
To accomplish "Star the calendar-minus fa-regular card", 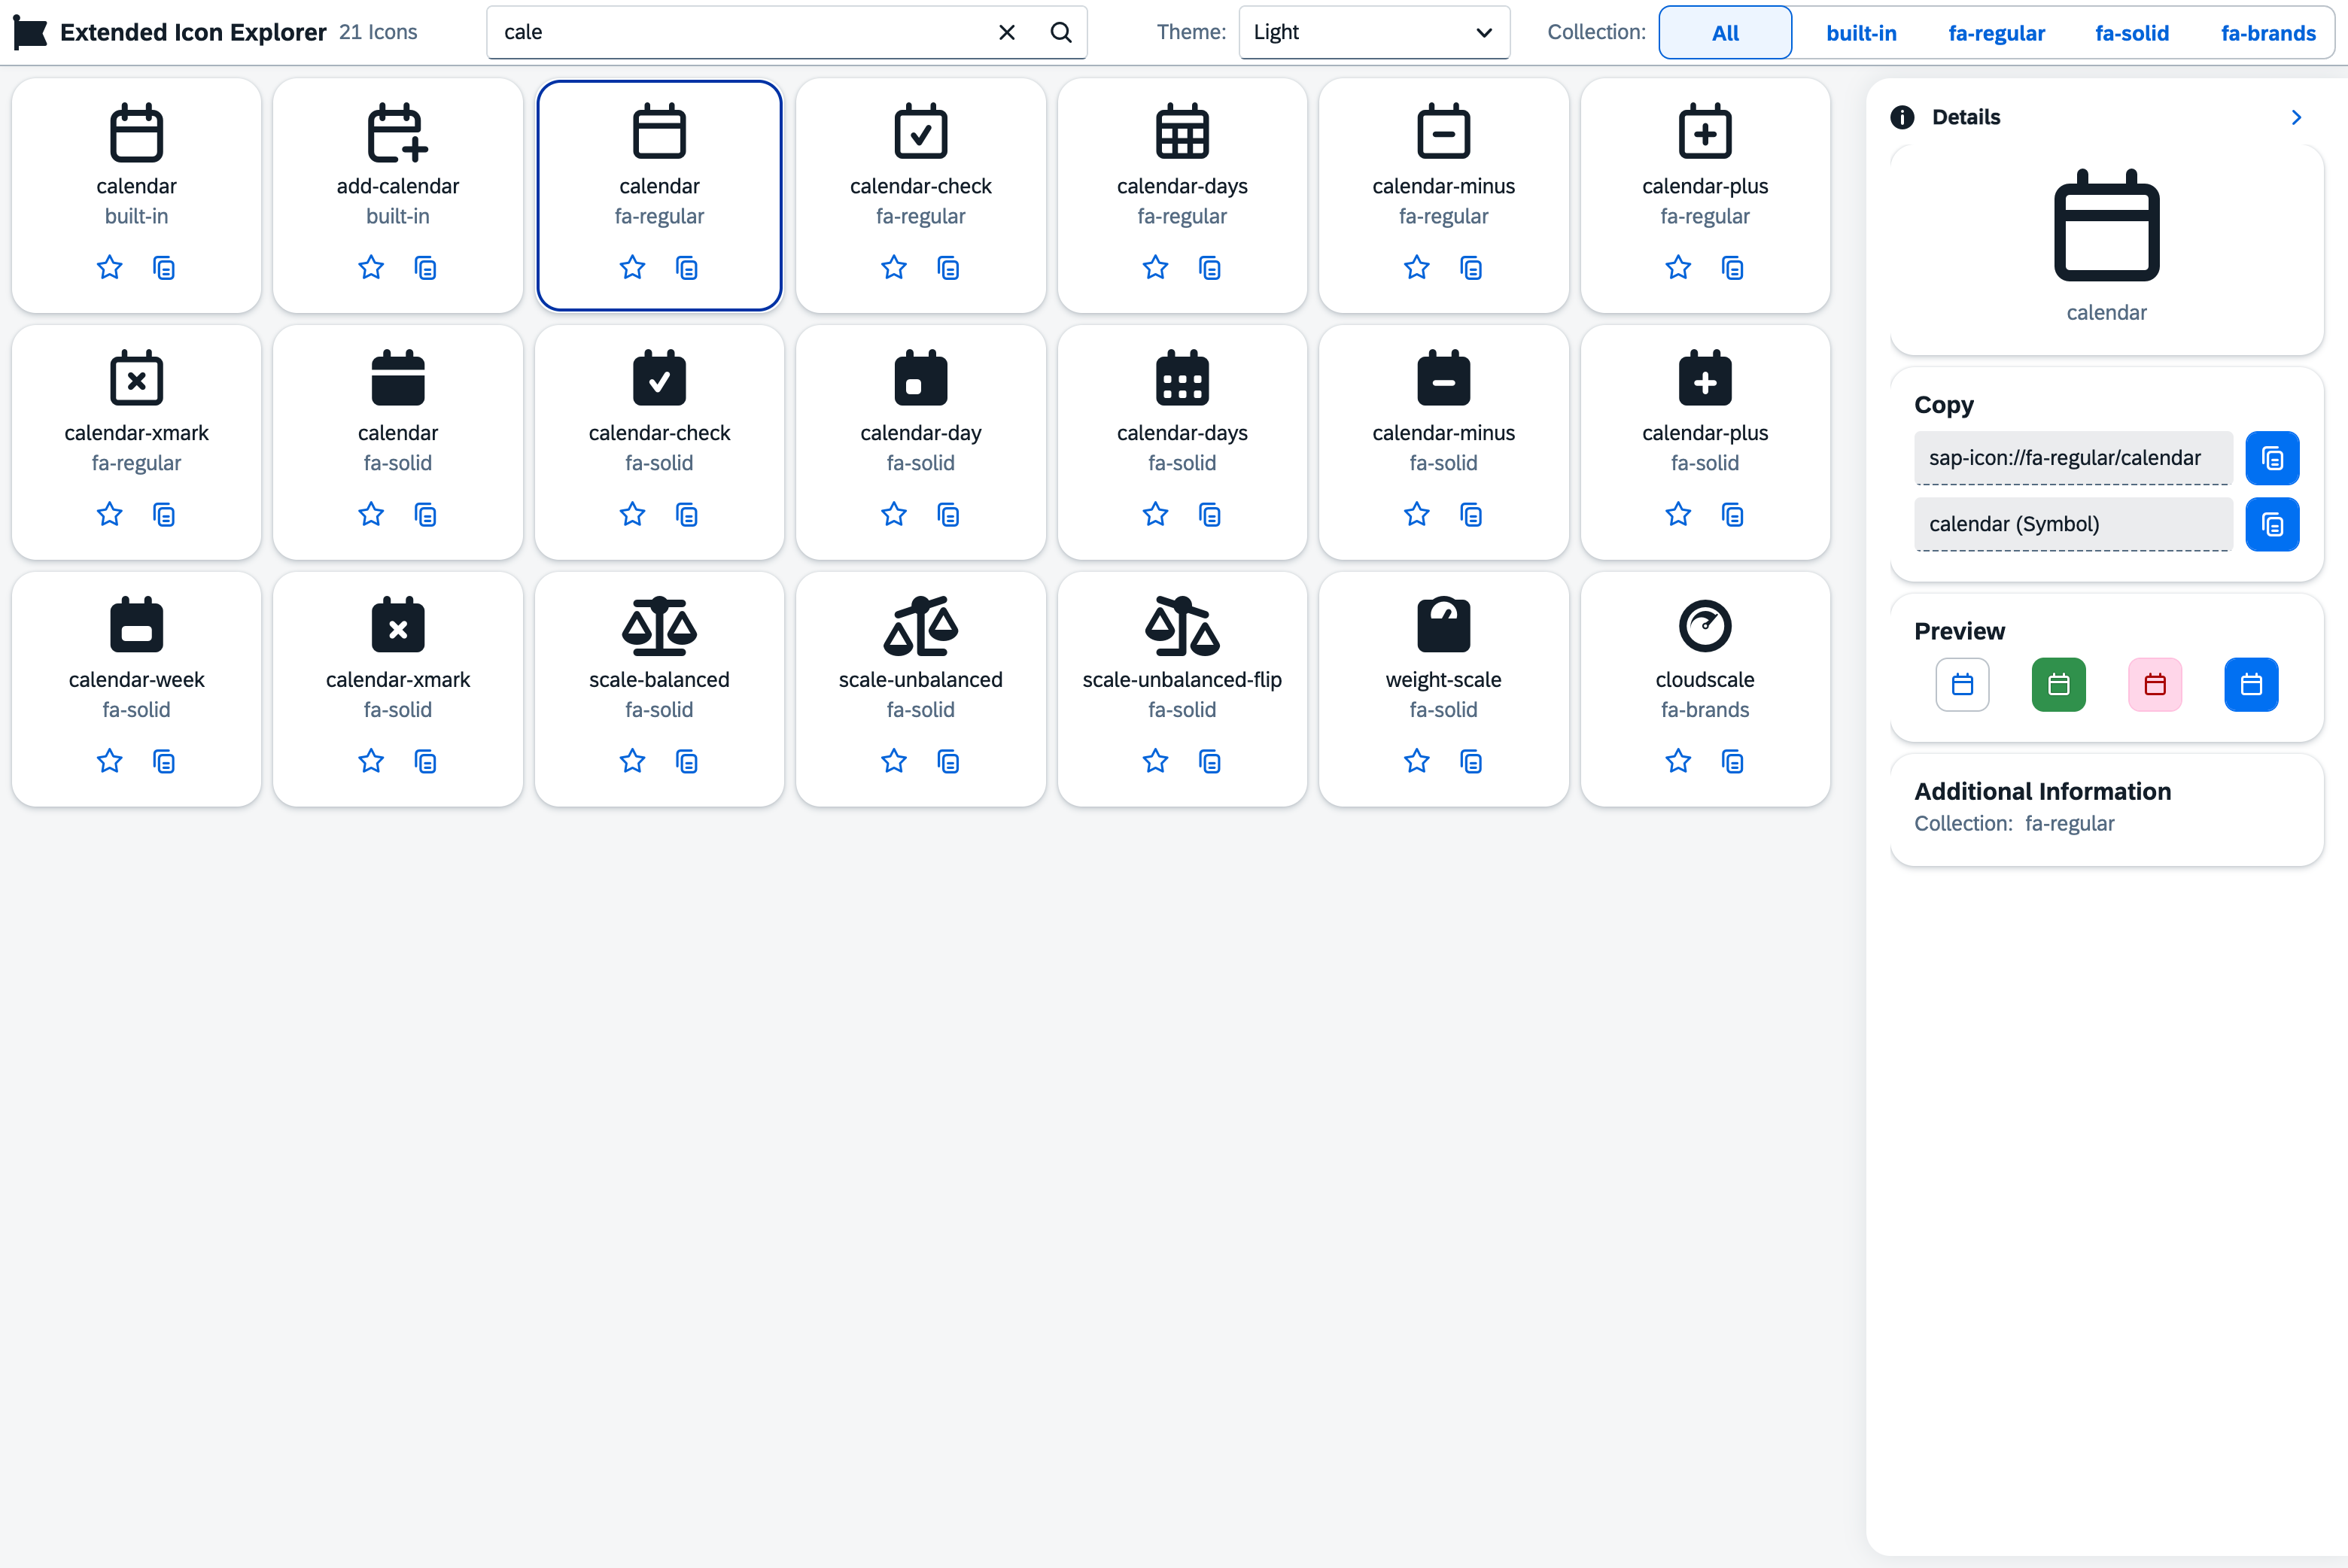I will (x=1417, y=268).
